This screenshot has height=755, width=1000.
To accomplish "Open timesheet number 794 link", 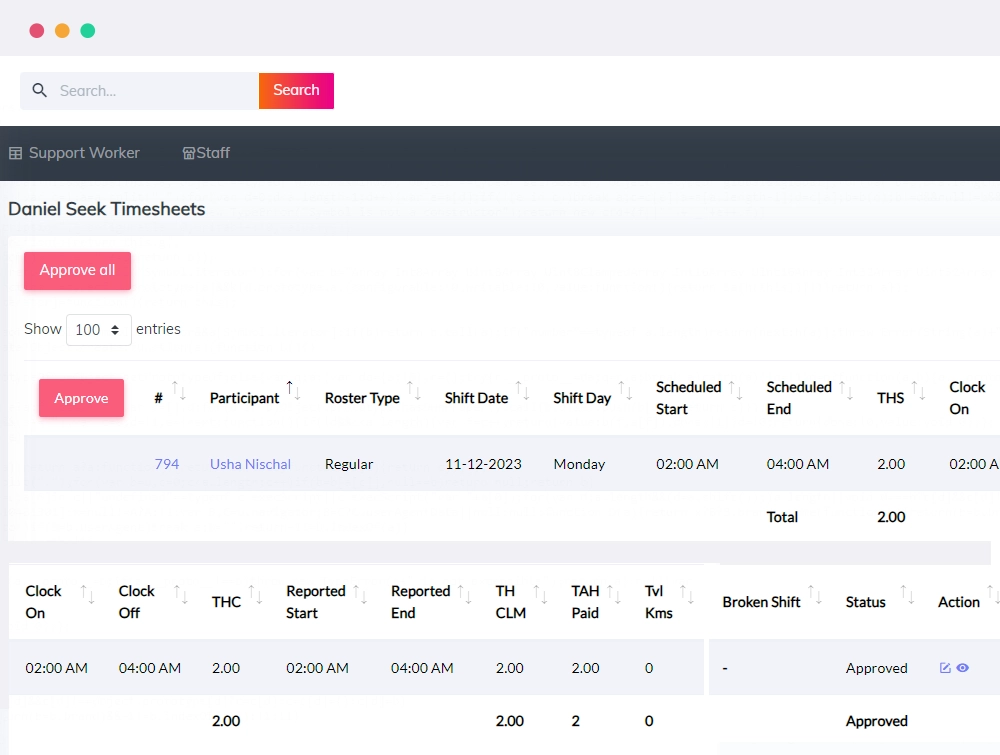I will pos(166,464).
